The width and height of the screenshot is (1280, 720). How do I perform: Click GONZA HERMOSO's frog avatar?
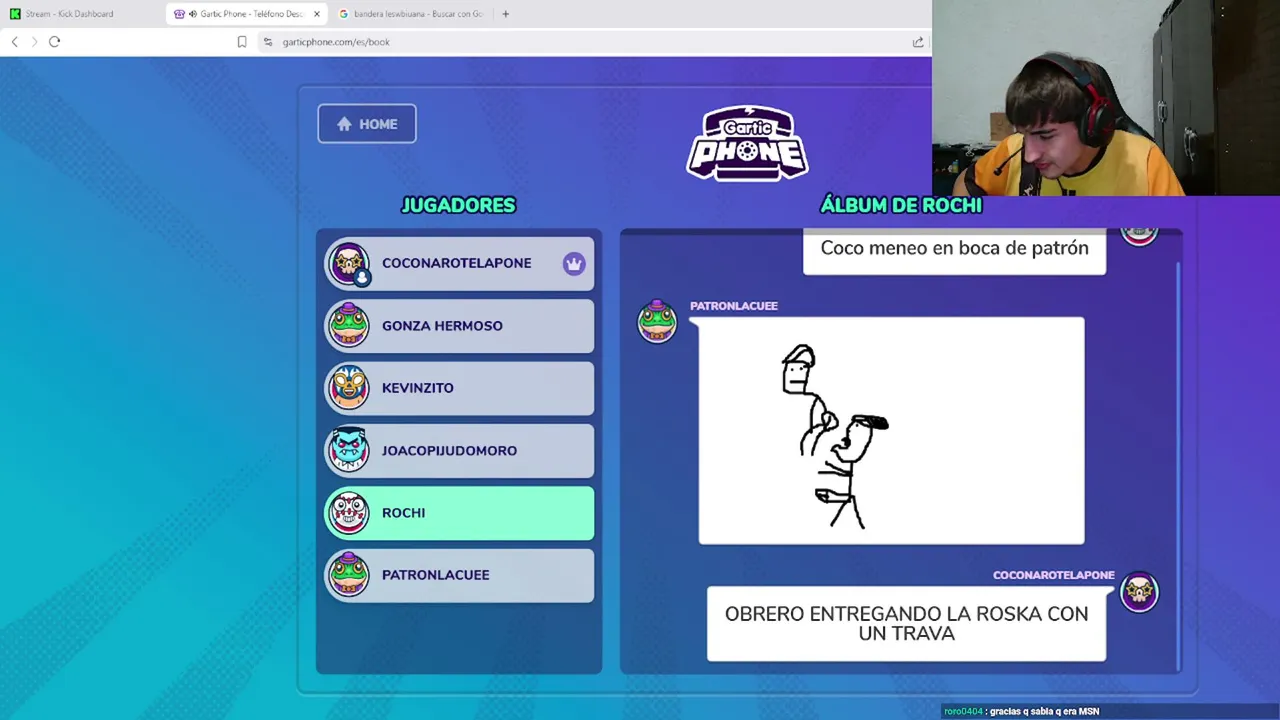[x=349, y=325]
